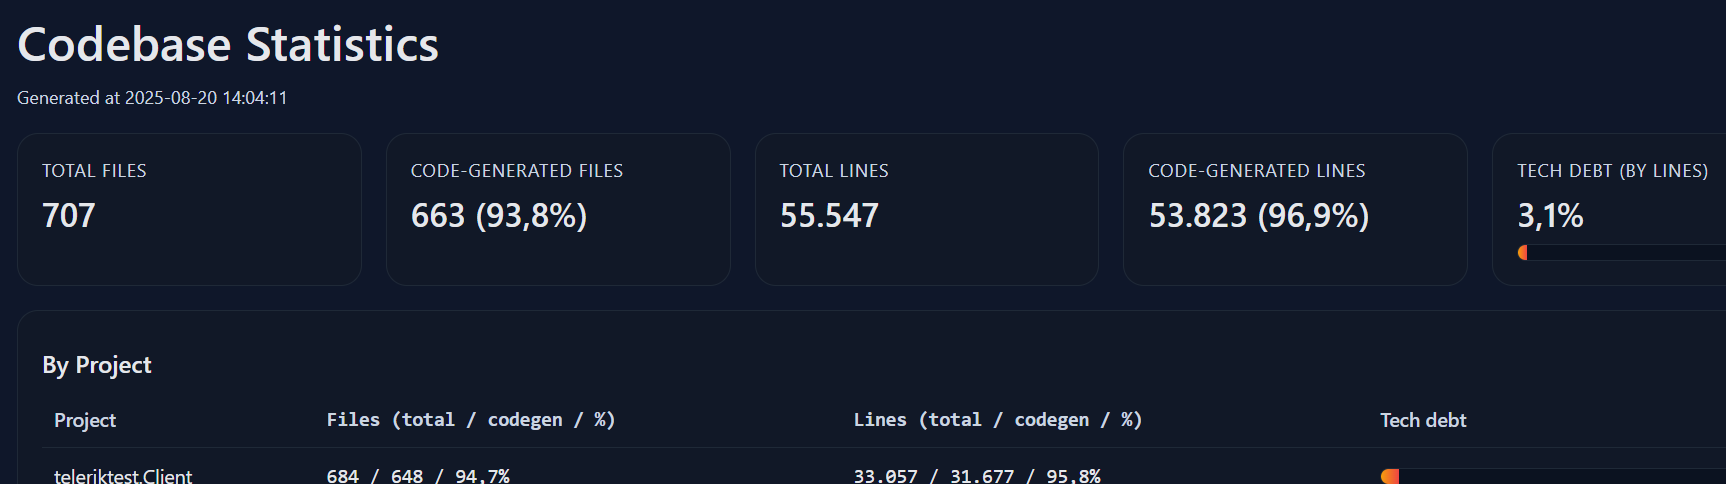Select the teleriktest.Client project row
The height and width of the screenshot is (484, 1726).
884,475
